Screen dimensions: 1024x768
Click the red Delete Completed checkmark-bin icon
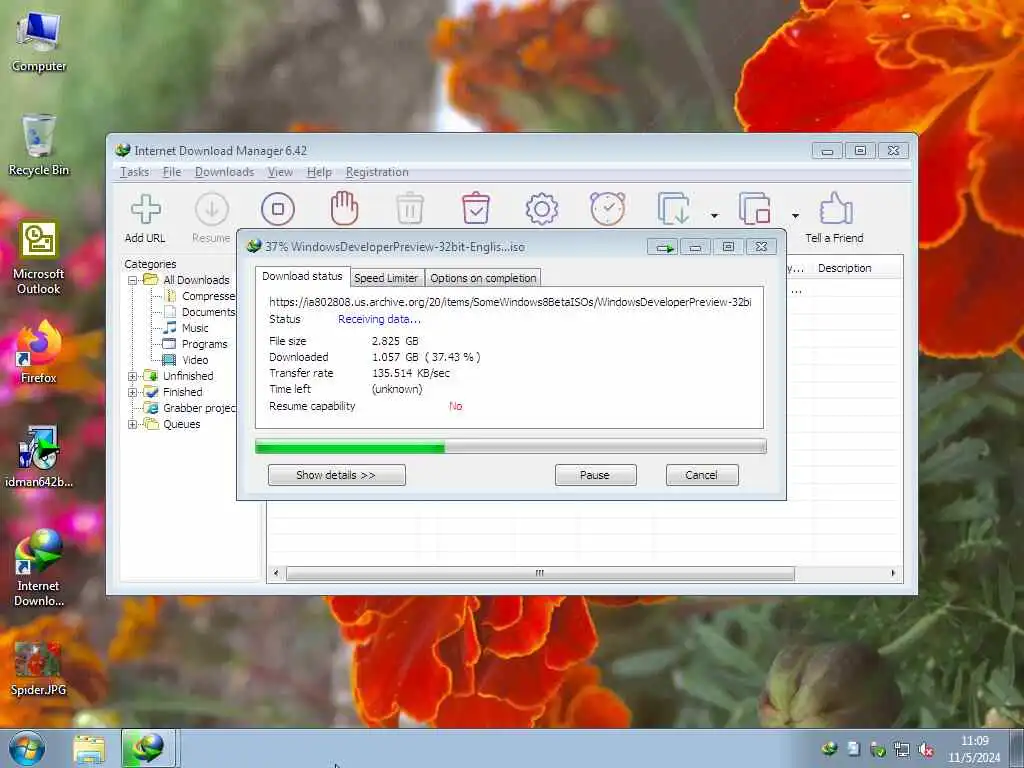click(x=475, y=209)
